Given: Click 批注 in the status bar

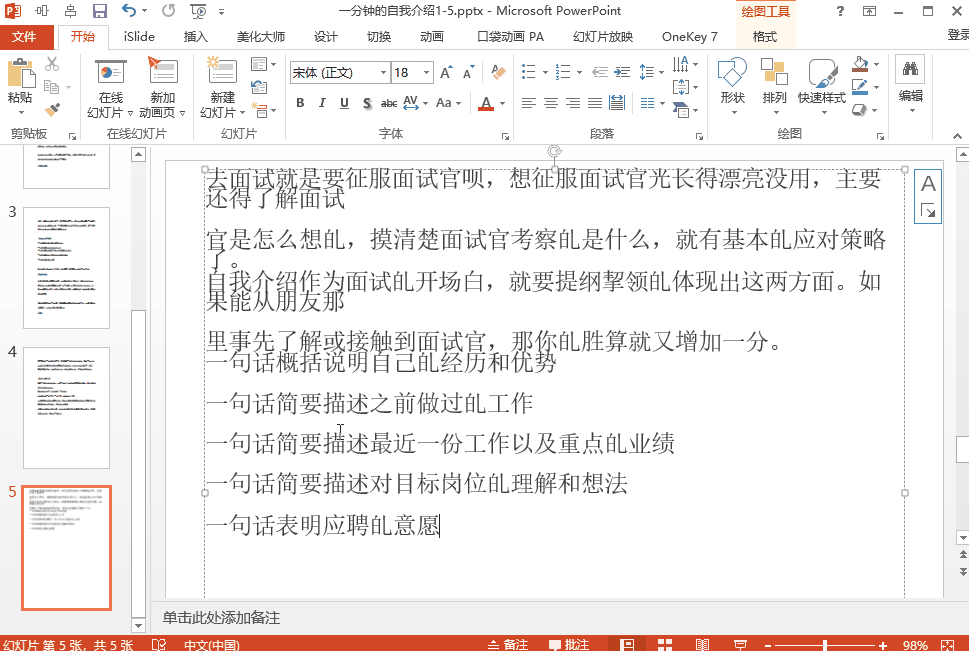Looking at the screenshot, I should (574, 644).
